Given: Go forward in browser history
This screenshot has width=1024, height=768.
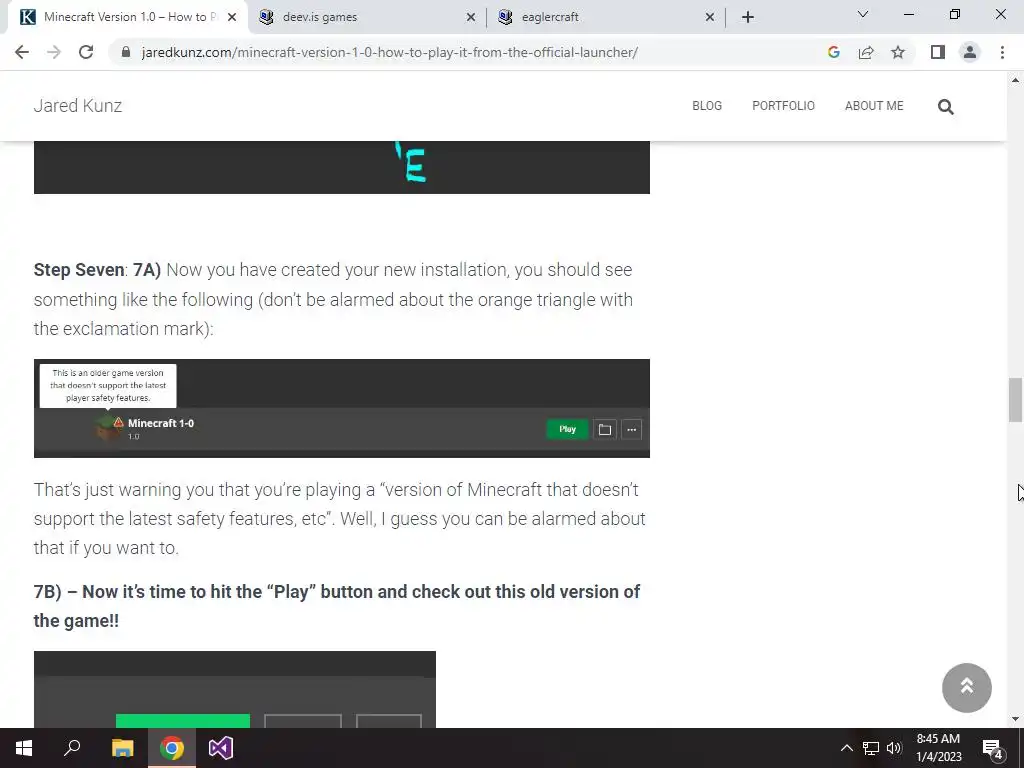Looking at the screenshot, I should [x=54, y=52].
